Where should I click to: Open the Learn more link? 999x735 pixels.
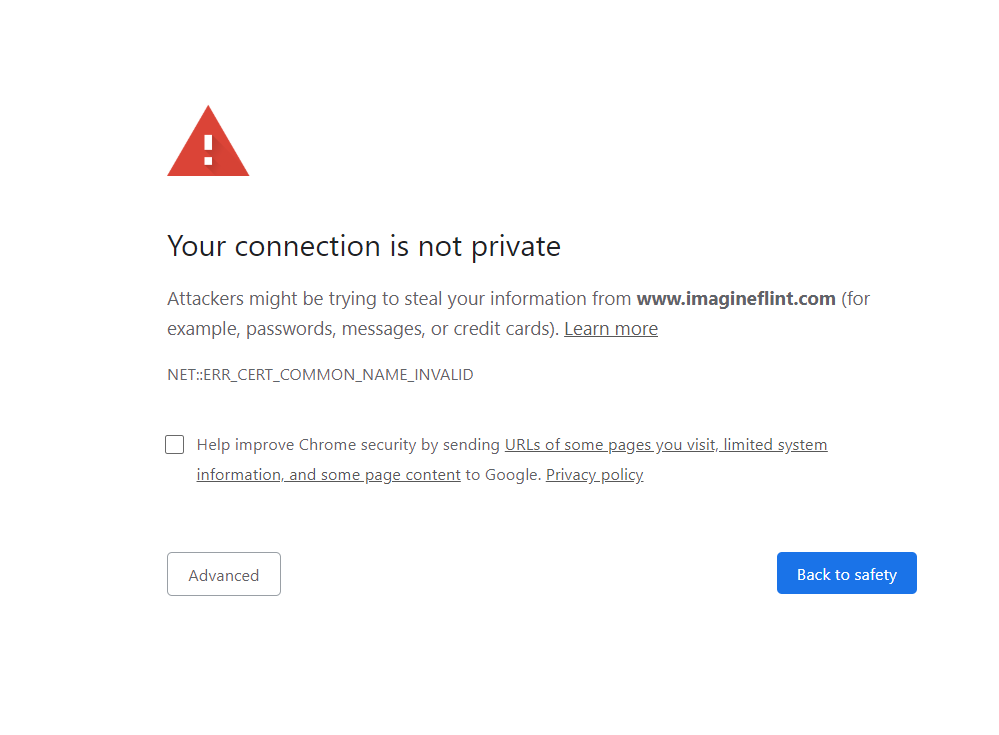(x=610, y=329)
